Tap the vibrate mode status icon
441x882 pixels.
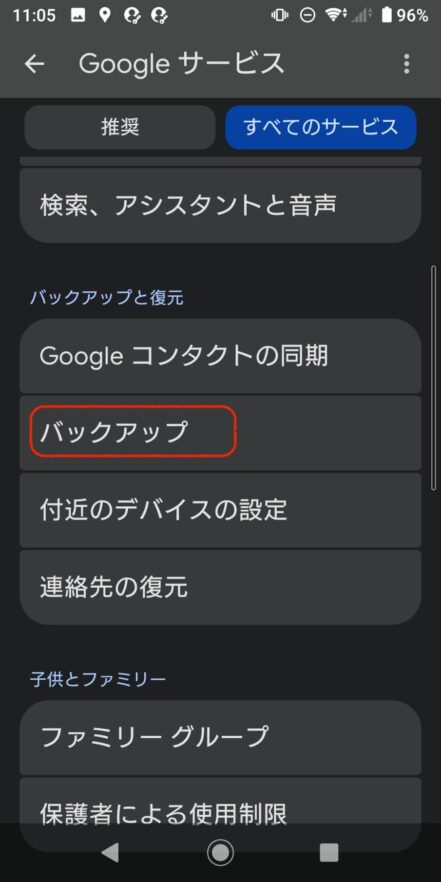pyautogui.click(x=280, y=15)
